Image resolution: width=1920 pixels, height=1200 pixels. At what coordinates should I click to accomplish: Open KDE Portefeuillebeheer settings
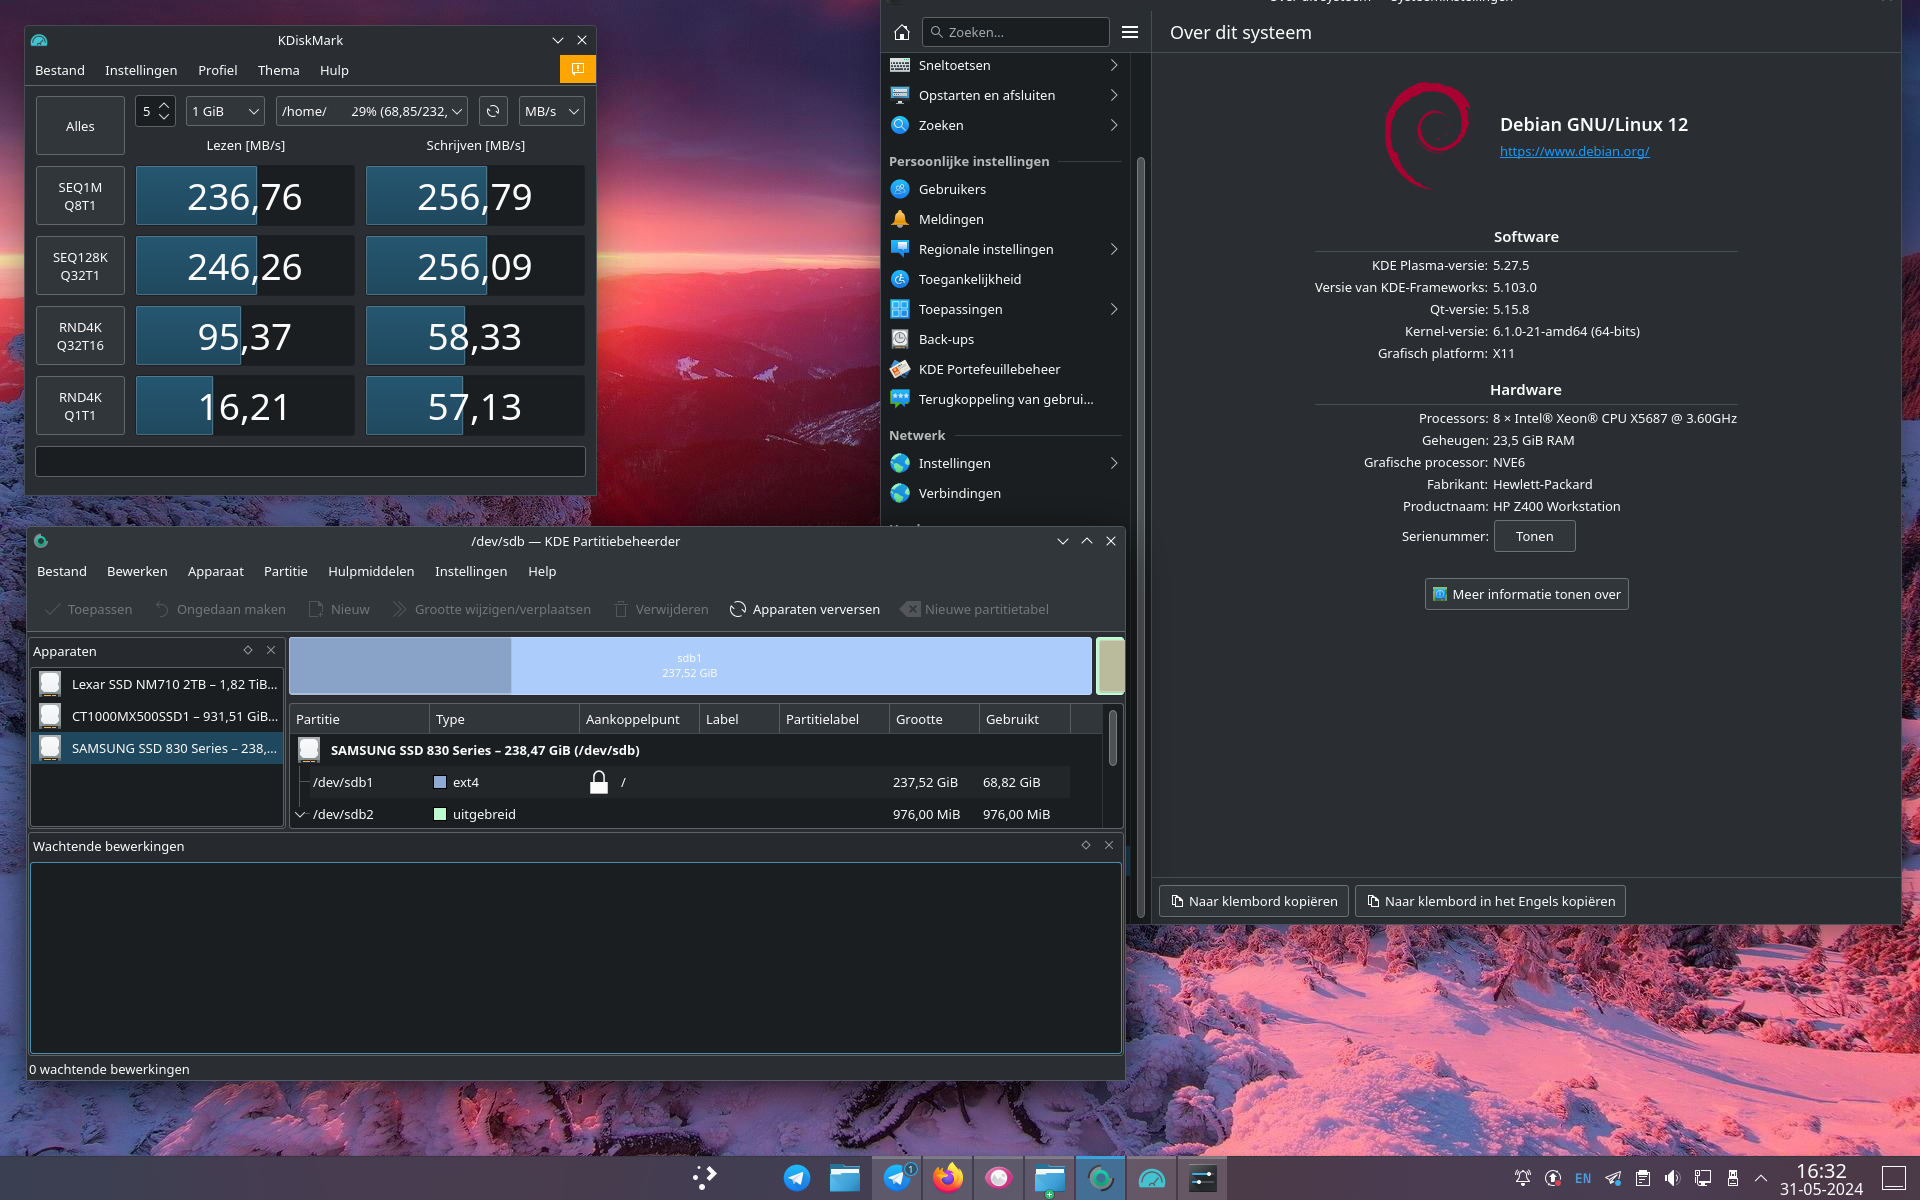pos(1004,369)
